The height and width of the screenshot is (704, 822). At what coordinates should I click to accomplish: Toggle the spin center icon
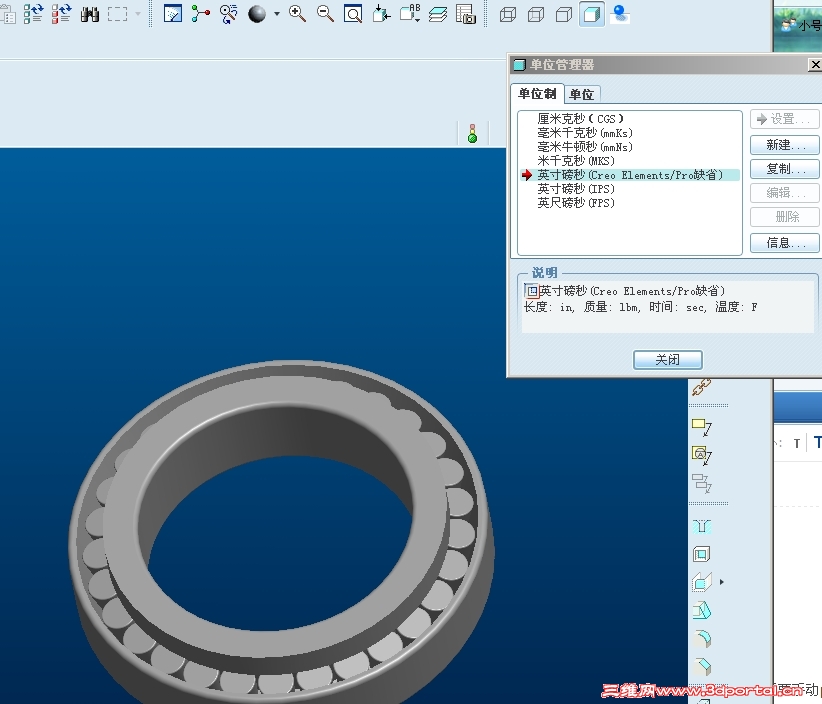200,14
